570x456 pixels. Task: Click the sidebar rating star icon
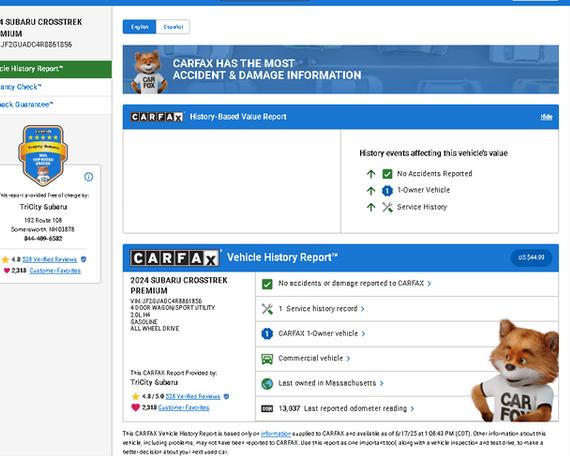click(5, 259)
